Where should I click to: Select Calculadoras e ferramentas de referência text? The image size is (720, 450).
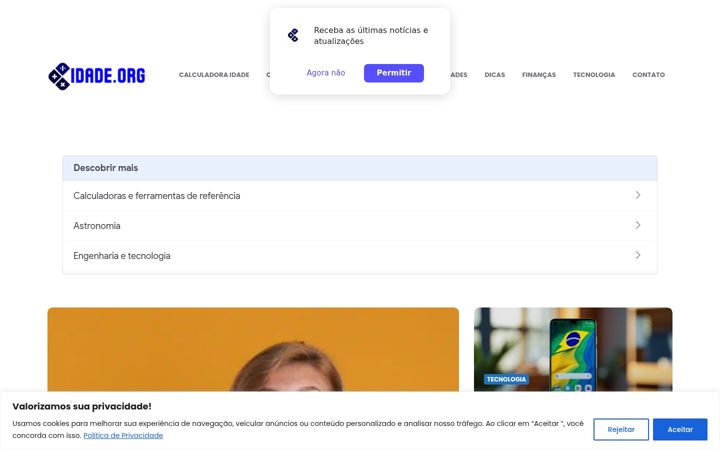(157, 196)
